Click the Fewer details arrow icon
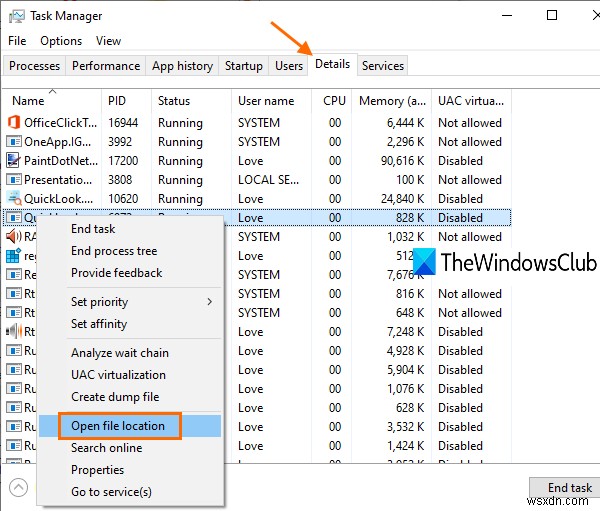 [18, 488]
